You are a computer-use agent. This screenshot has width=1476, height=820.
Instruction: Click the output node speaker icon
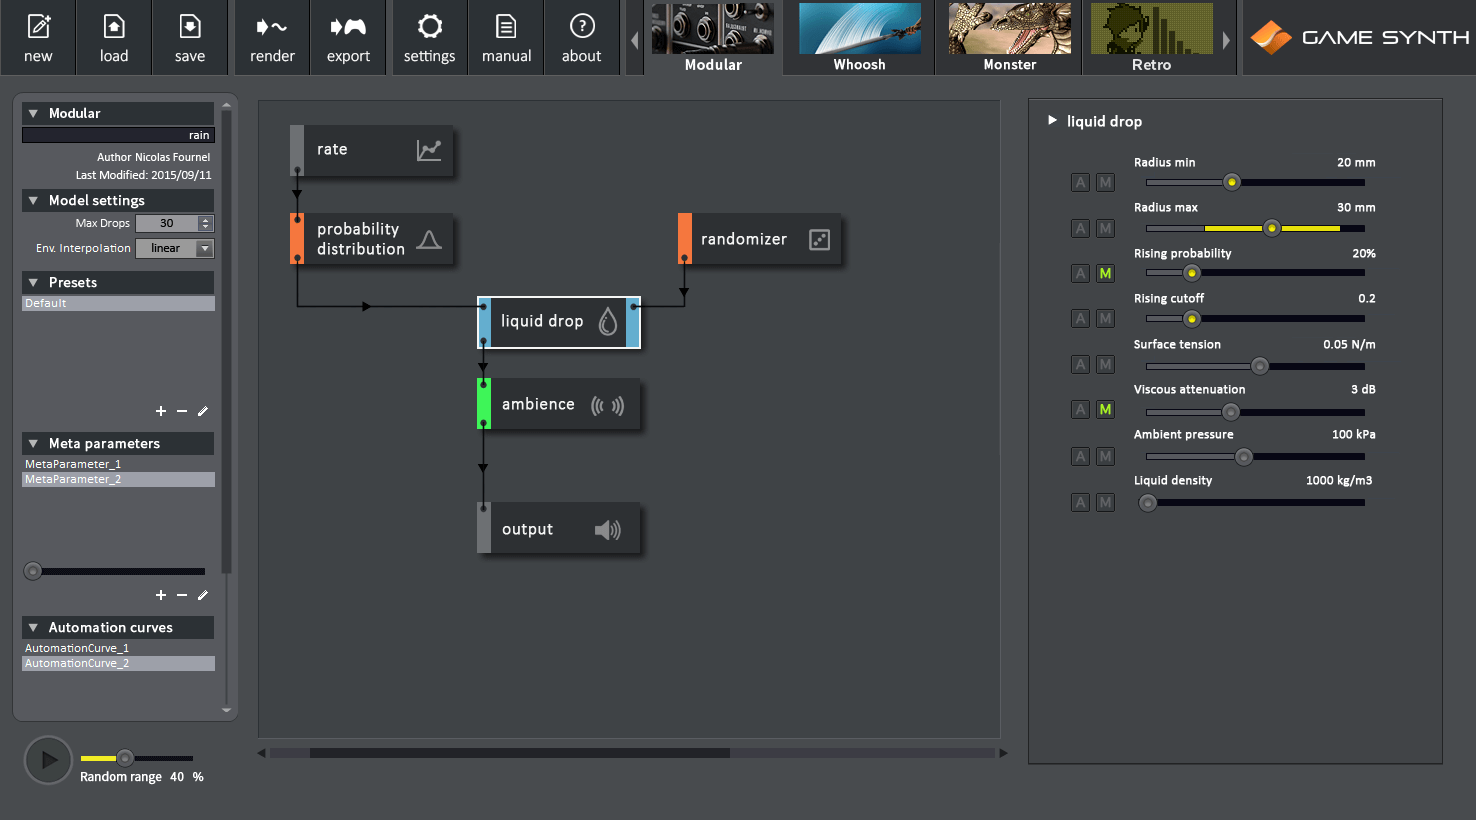[x=607, y=529]
